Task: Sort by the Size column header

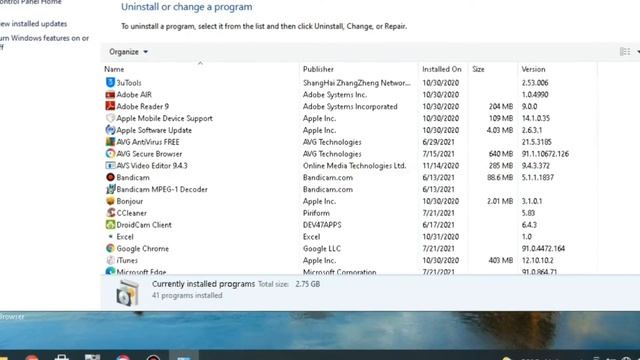Action: pyautogui.click(x=478, y=69)
